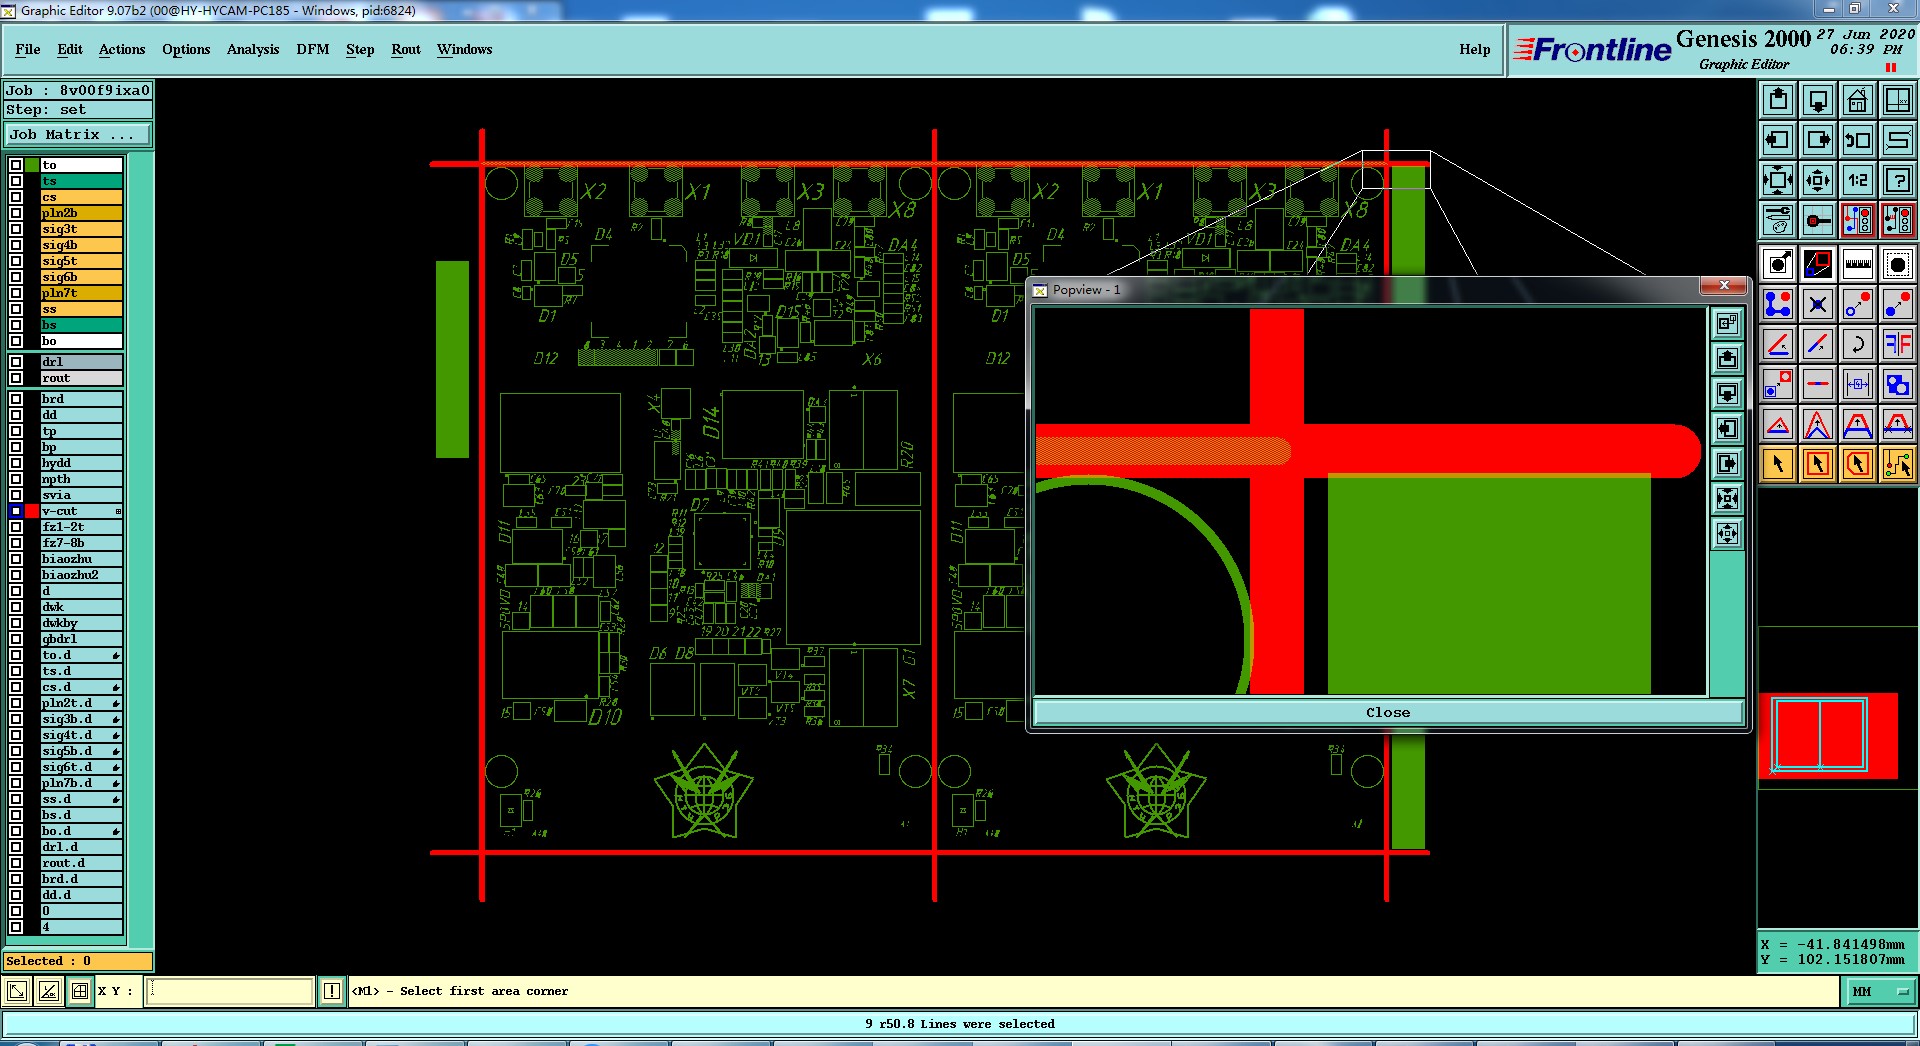Viewport: 1920px width, 1046px height.
Task: Click the pan right view icon
Action: click(x=1818, y=140)
